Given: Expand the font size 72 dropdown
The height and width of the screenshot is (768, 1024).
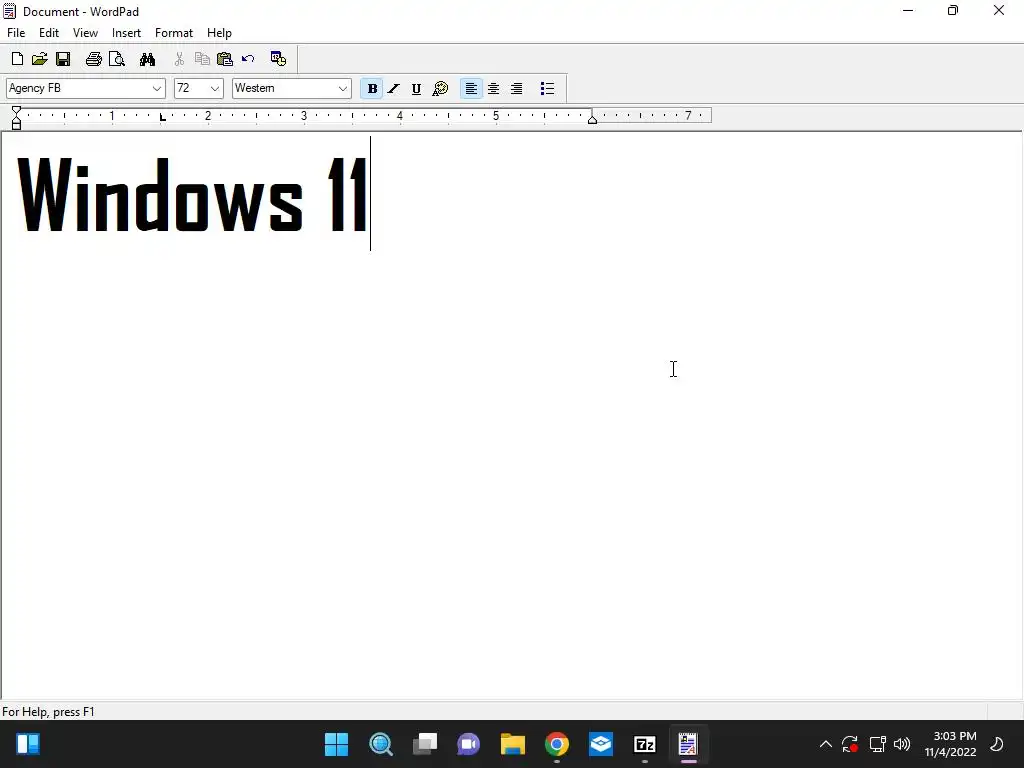Looking at the screenshot, I should pos(215,89).
